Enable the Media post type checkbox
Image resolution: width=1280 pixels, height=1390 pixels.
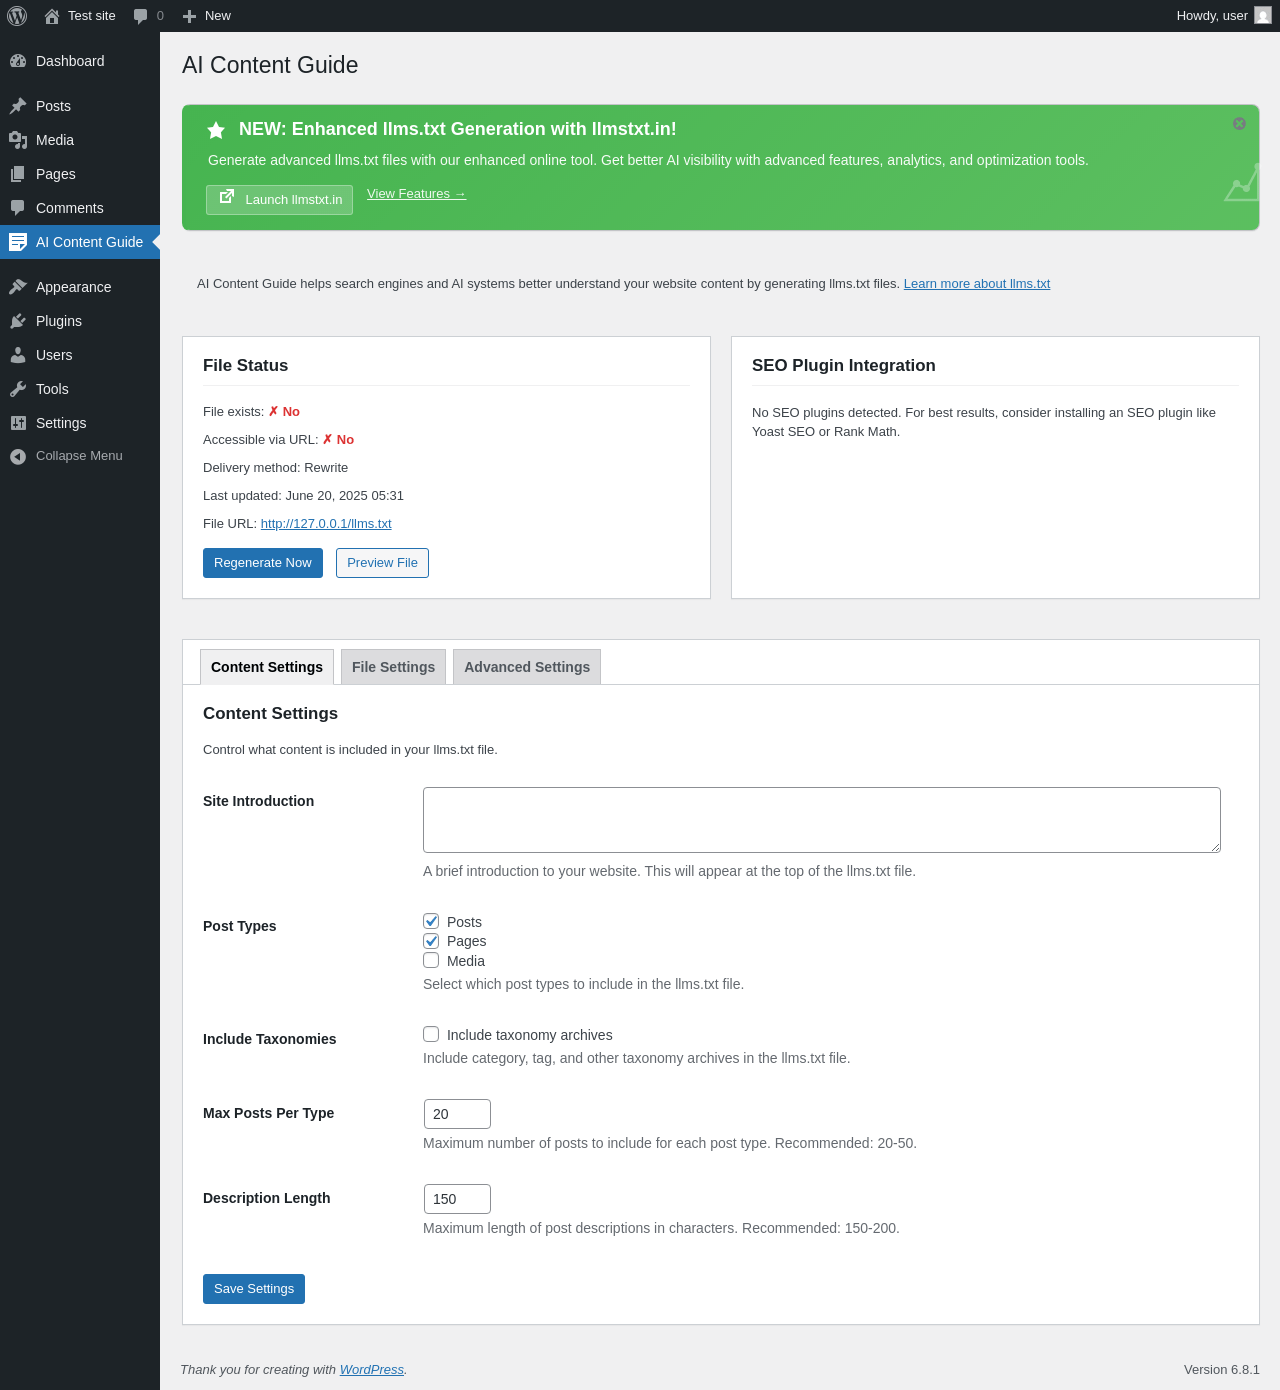pyautogui.click(x=431, y=960)
